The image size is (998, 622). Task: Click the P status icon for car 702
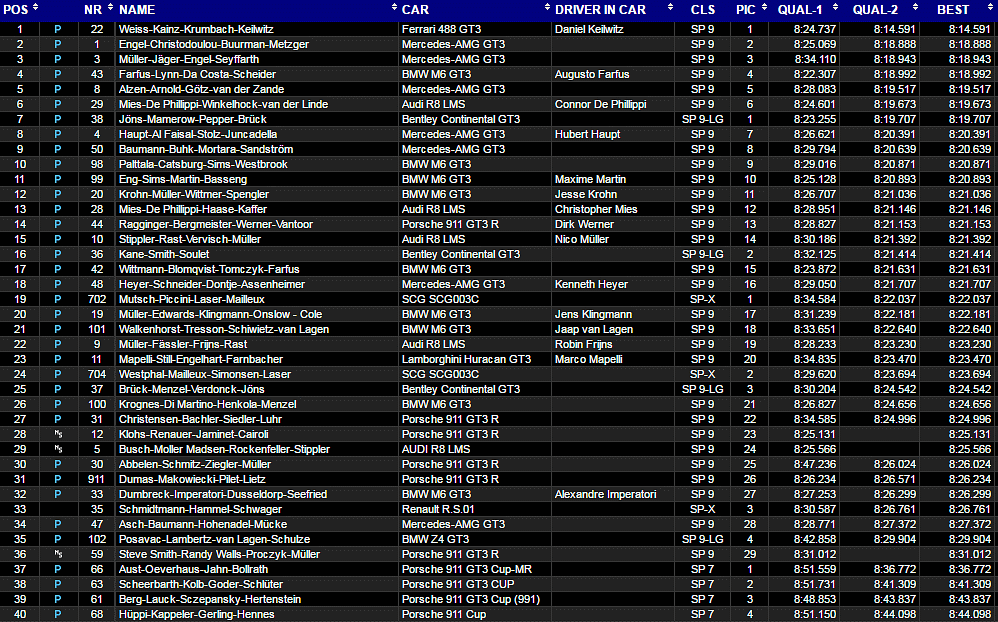58,299
